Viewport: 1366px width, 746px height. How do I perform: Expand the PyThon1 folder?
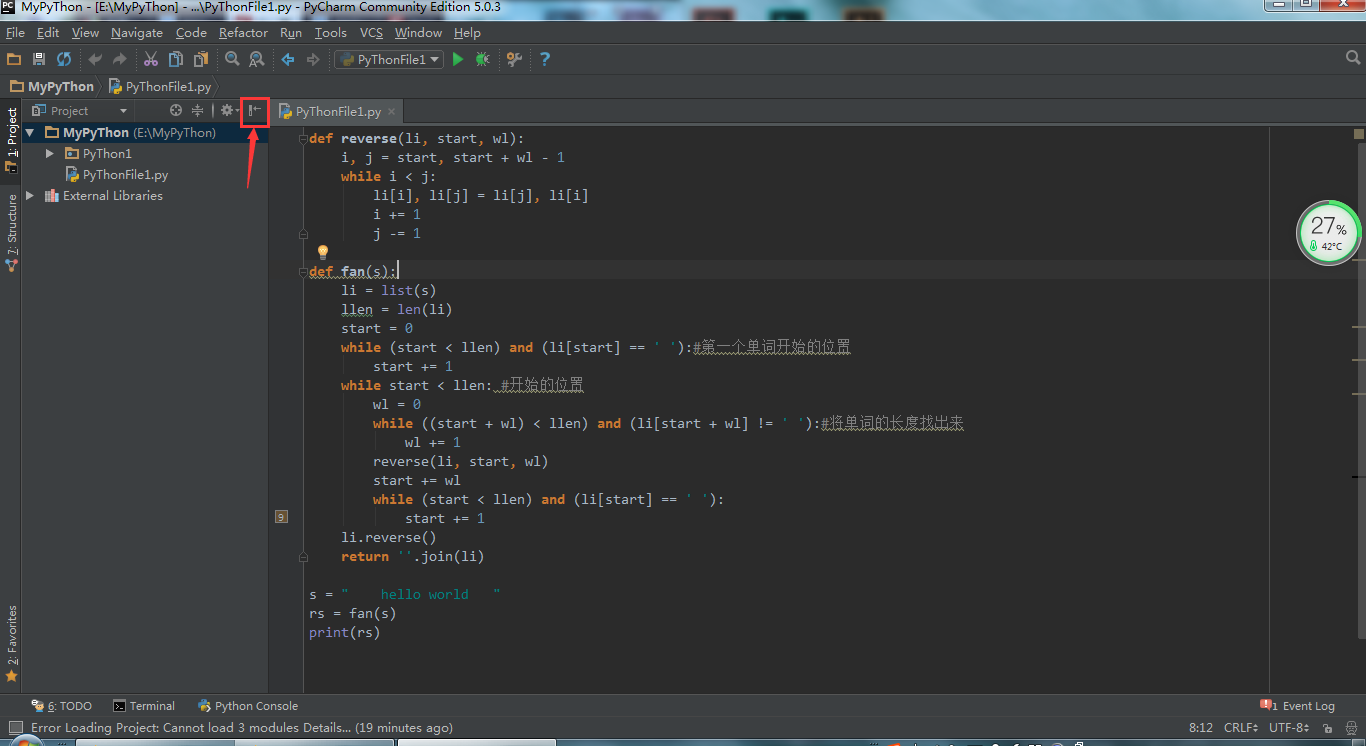click(x=49, y=153)
